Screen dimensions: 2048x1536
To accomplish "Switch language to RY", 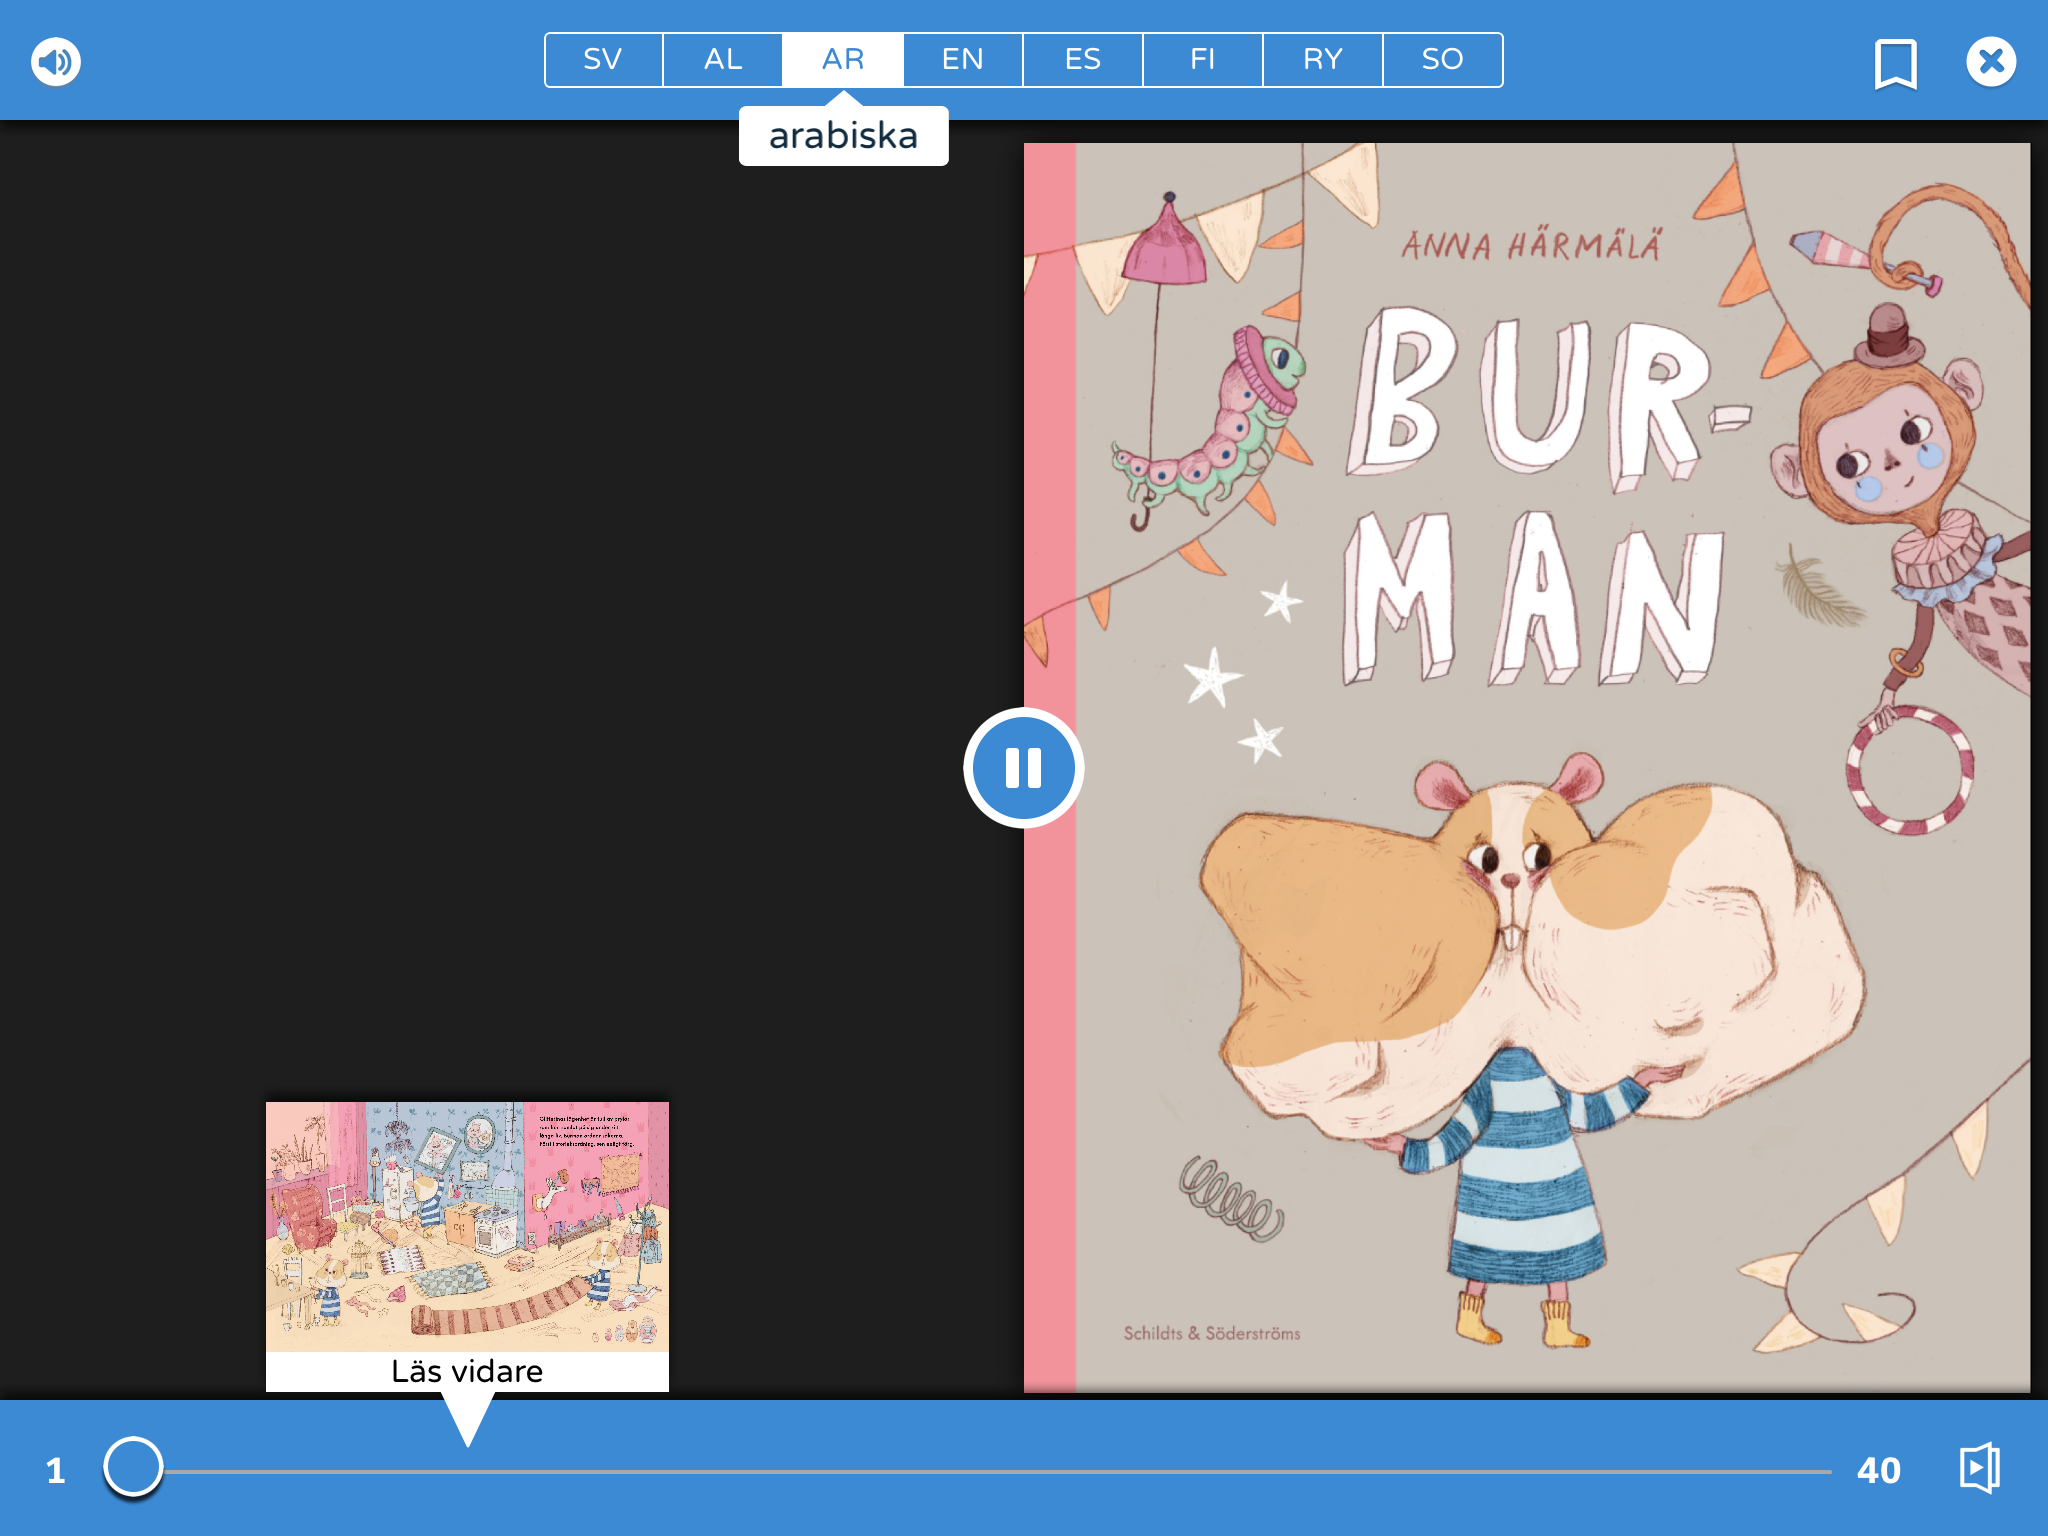I will [x=1323, y=60].
